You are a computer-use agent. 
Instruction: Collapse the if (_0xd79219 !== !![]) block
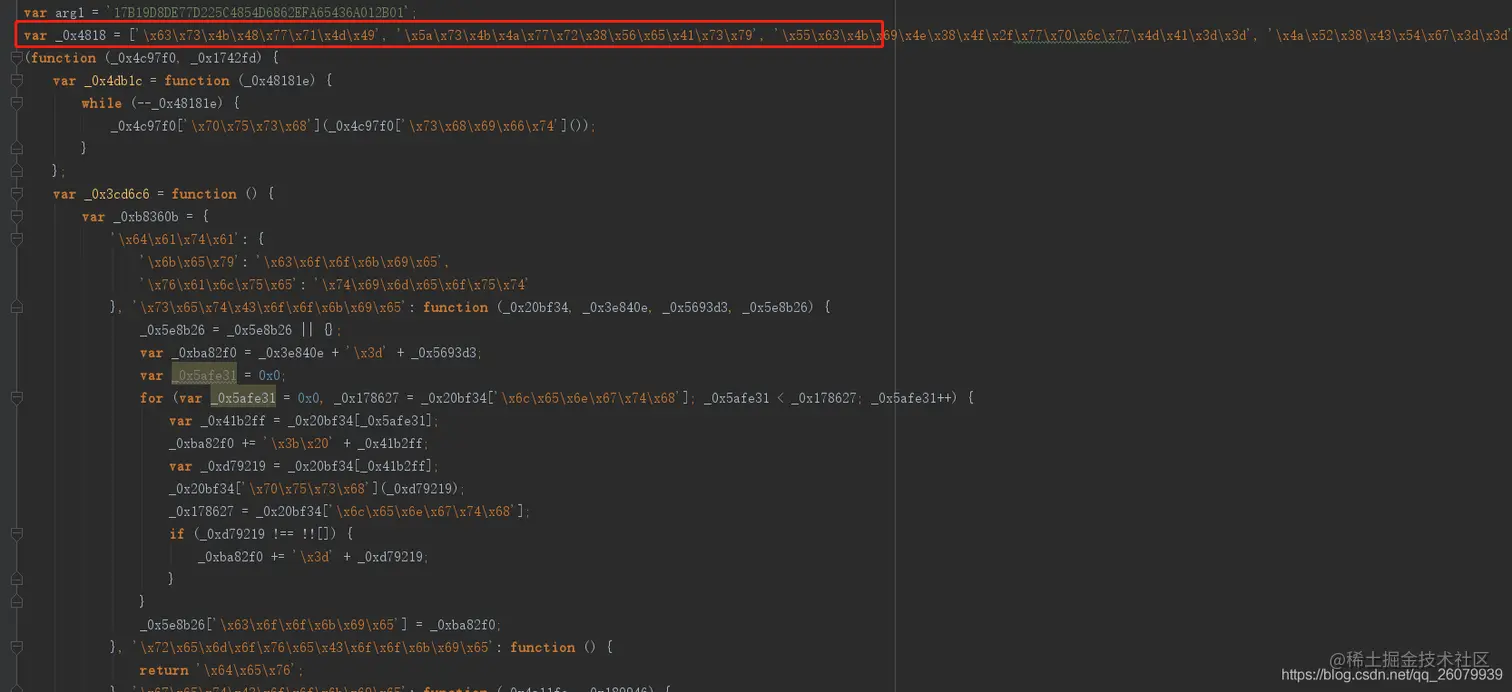click(x=16, y=534)
